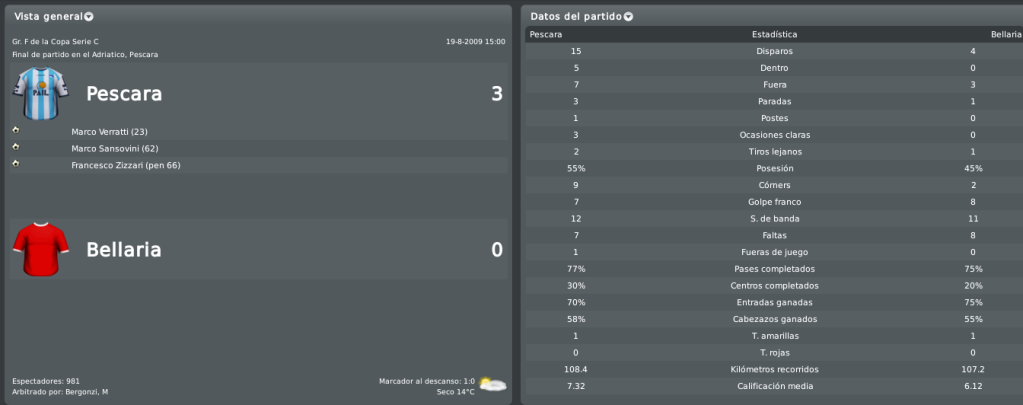Click the partly cloudy weather icon
Image resolution: width=1023 pixels, height=405 pixels.
click(x=493, y=385)
